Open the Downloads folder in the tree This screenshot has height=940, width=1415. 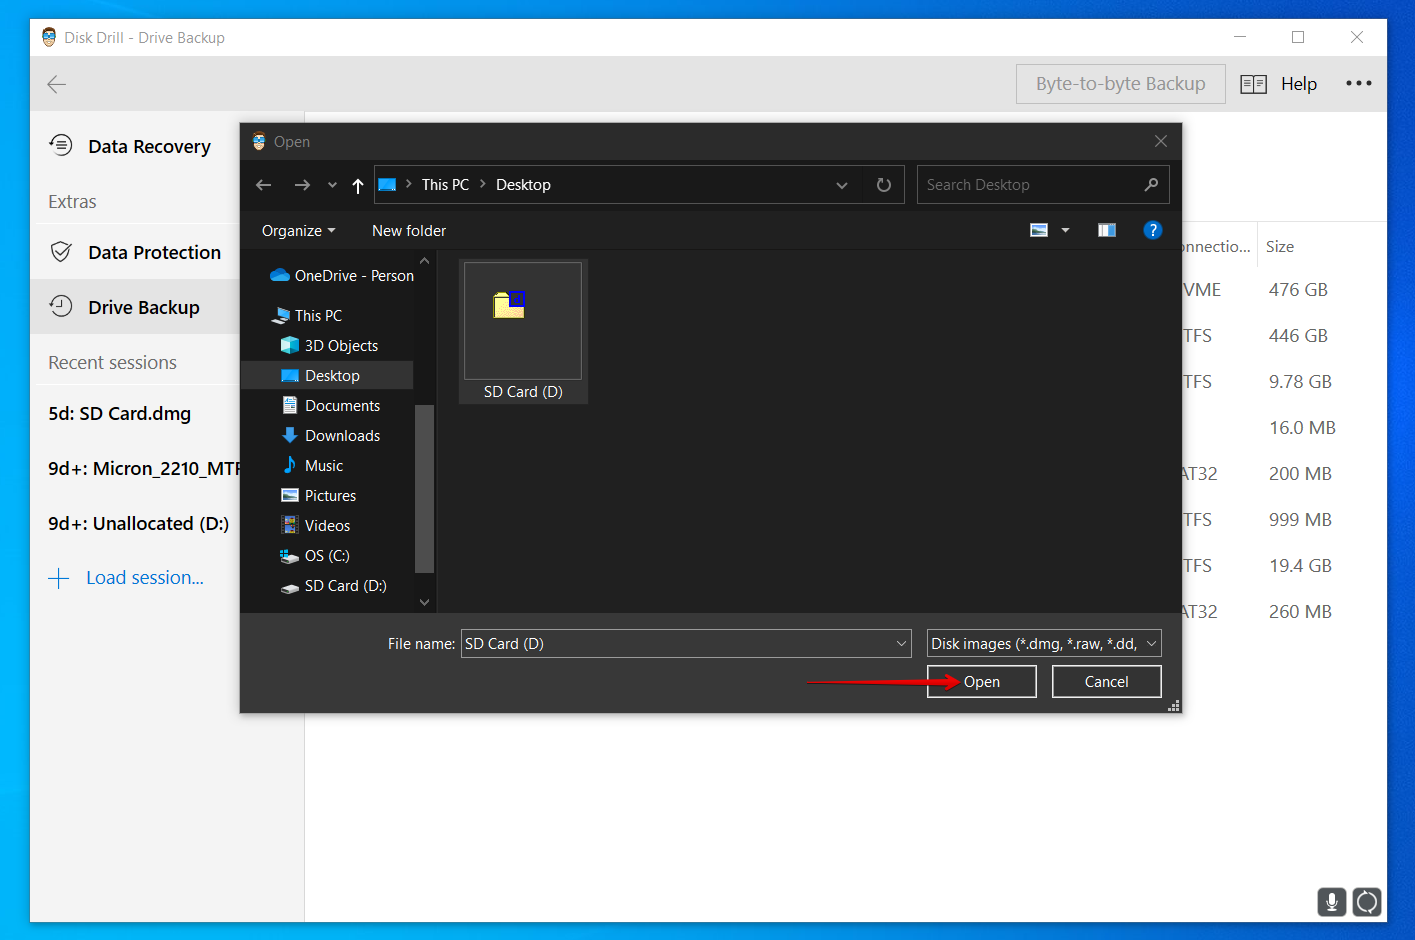[330, 436]
